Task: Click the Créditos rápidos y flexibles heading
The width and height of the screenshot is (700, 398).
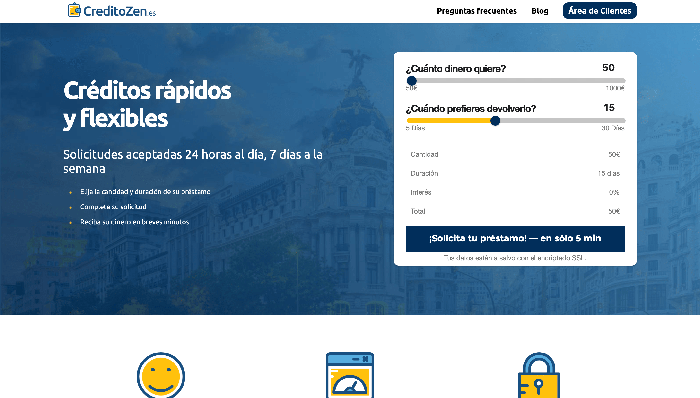Action: click(147, 104)
